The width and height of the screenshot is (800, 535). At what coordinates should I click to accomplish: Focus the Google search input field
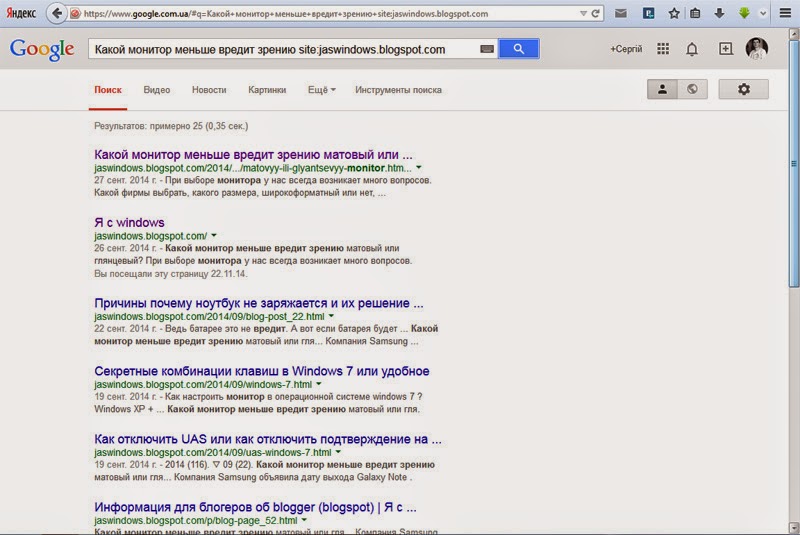[x=284, y=49]
